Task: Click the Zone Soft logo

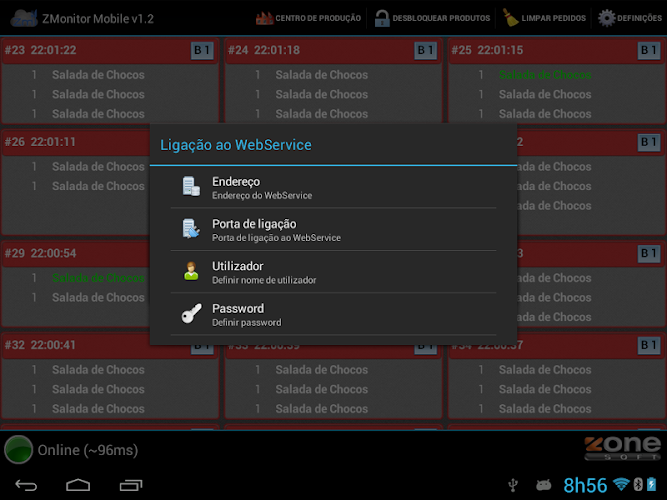Action: tap(623, 448)
